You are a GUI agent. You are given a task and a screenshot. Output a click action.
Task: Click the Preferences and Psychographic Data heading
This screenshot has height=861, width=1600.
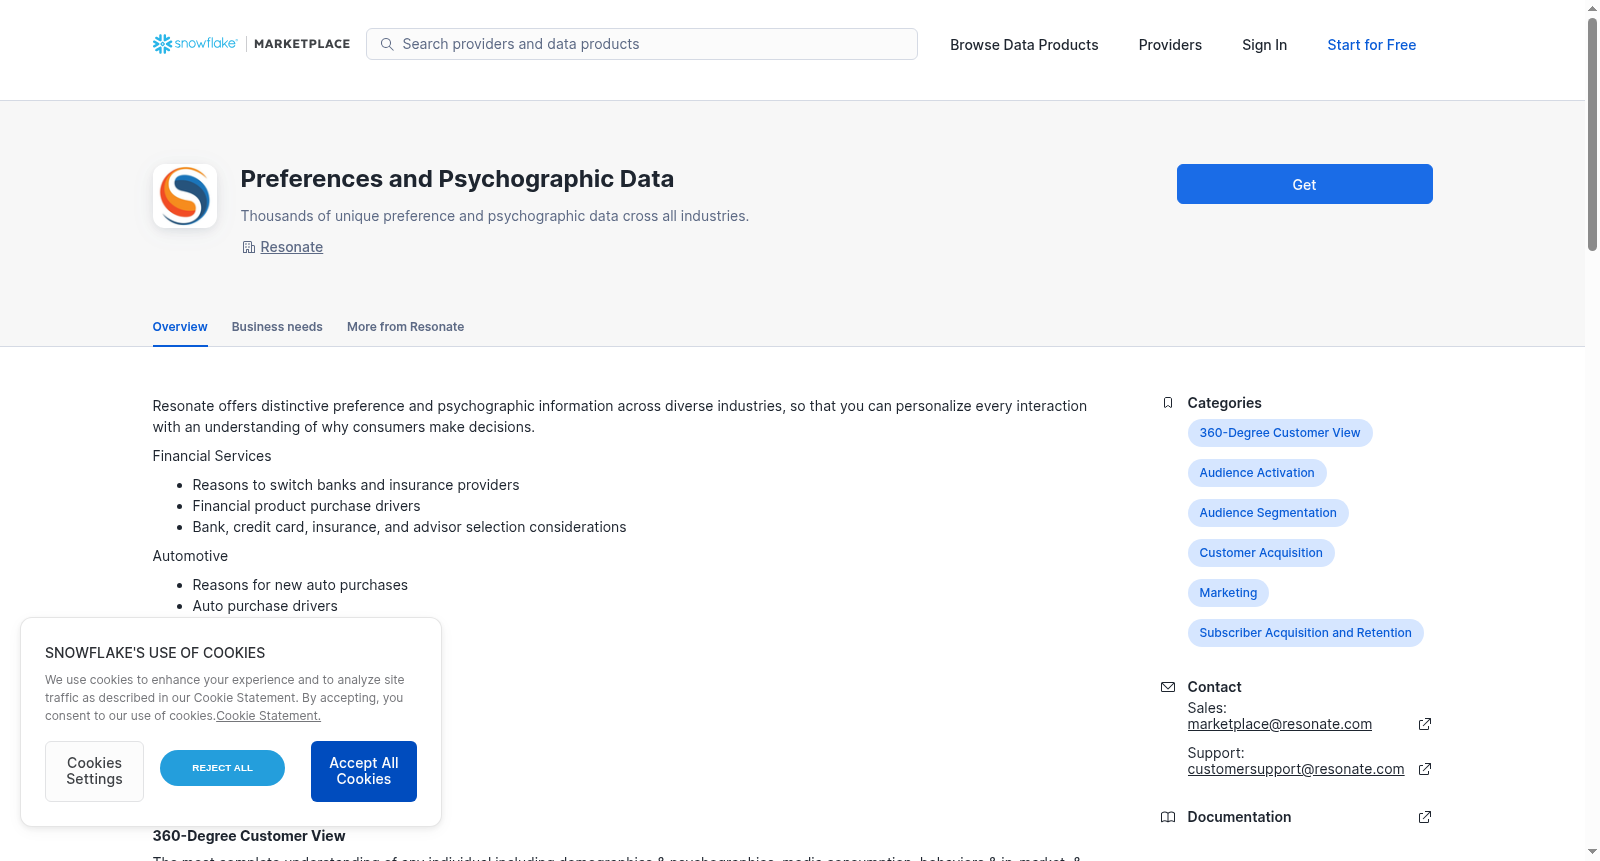(457, 179)
